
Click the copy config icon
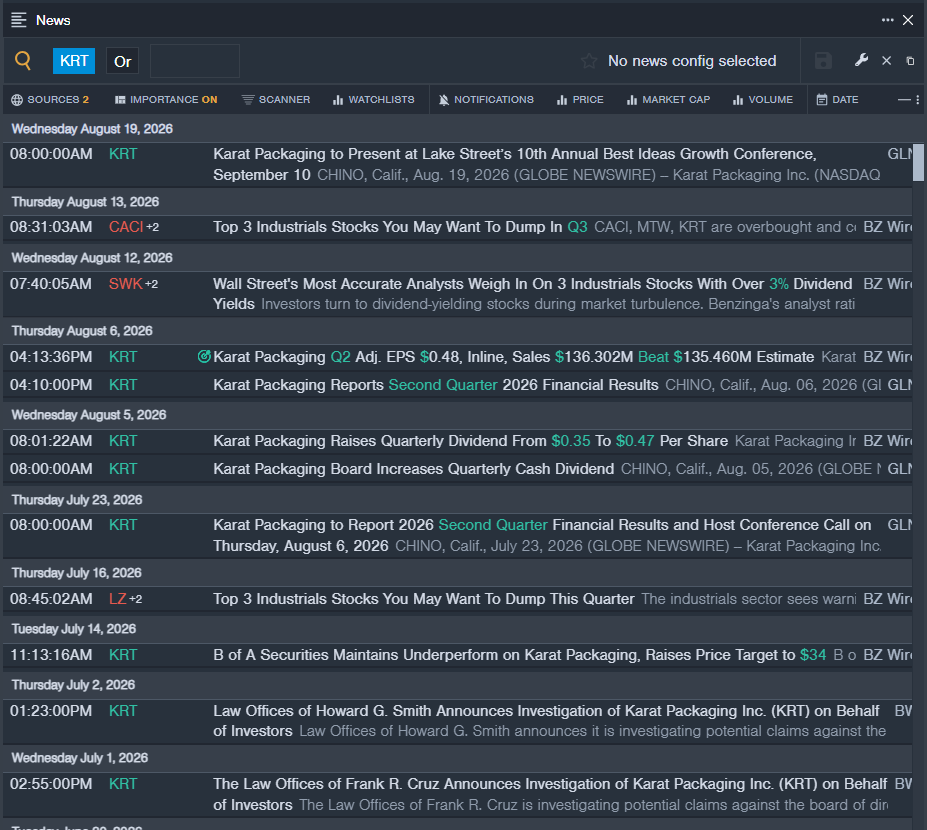[x=910, y=61]
